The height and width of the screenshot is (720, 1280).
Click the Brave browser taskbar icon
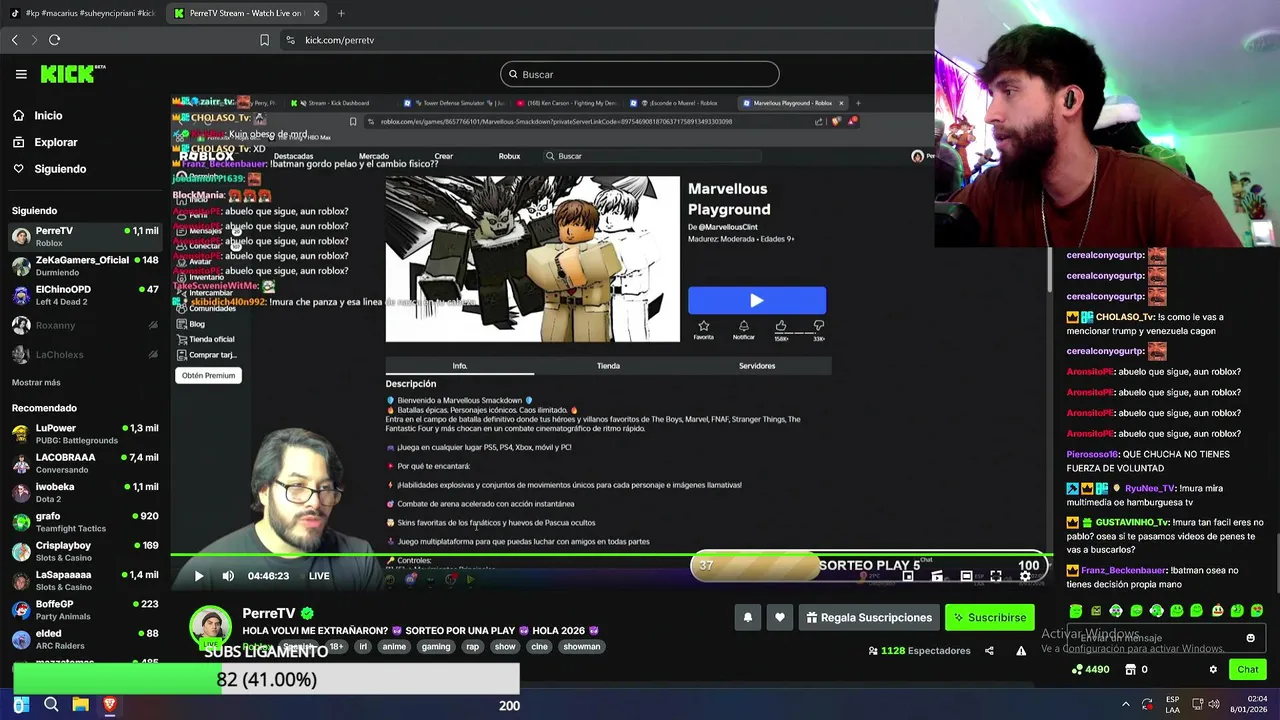[110, 705]
